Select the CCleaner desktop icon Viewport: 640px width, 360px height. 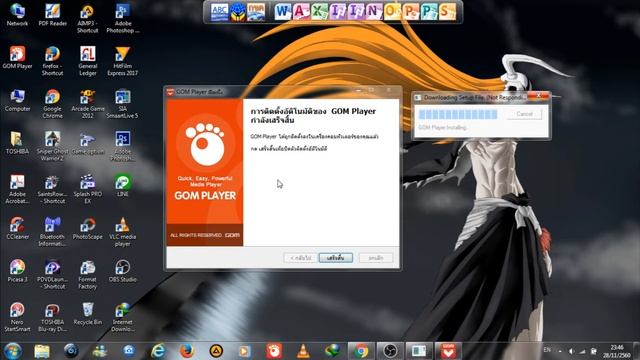(17, 228)
